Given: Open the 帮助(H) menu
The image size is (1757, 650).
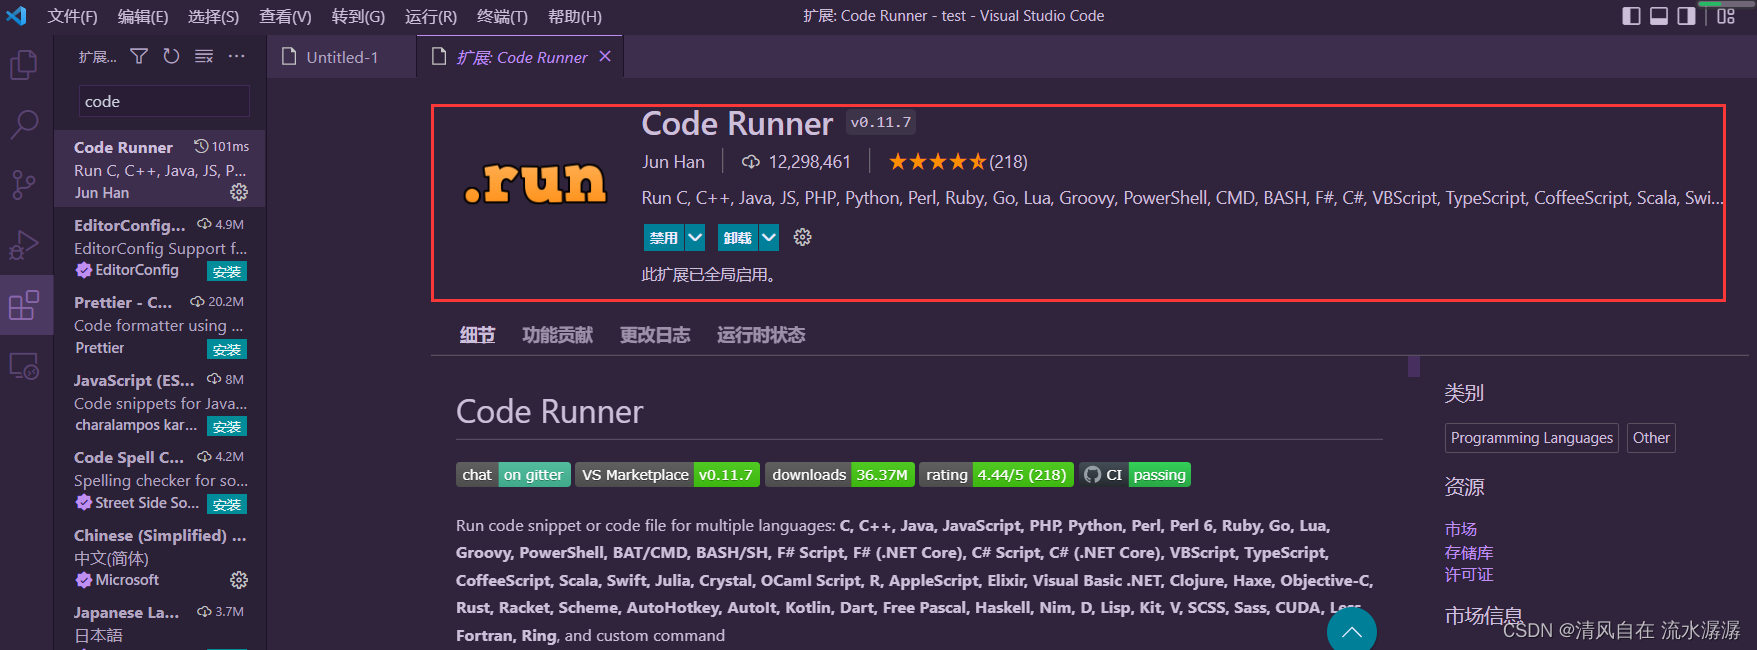Looking at the screenshot, I should pos(575,16).
